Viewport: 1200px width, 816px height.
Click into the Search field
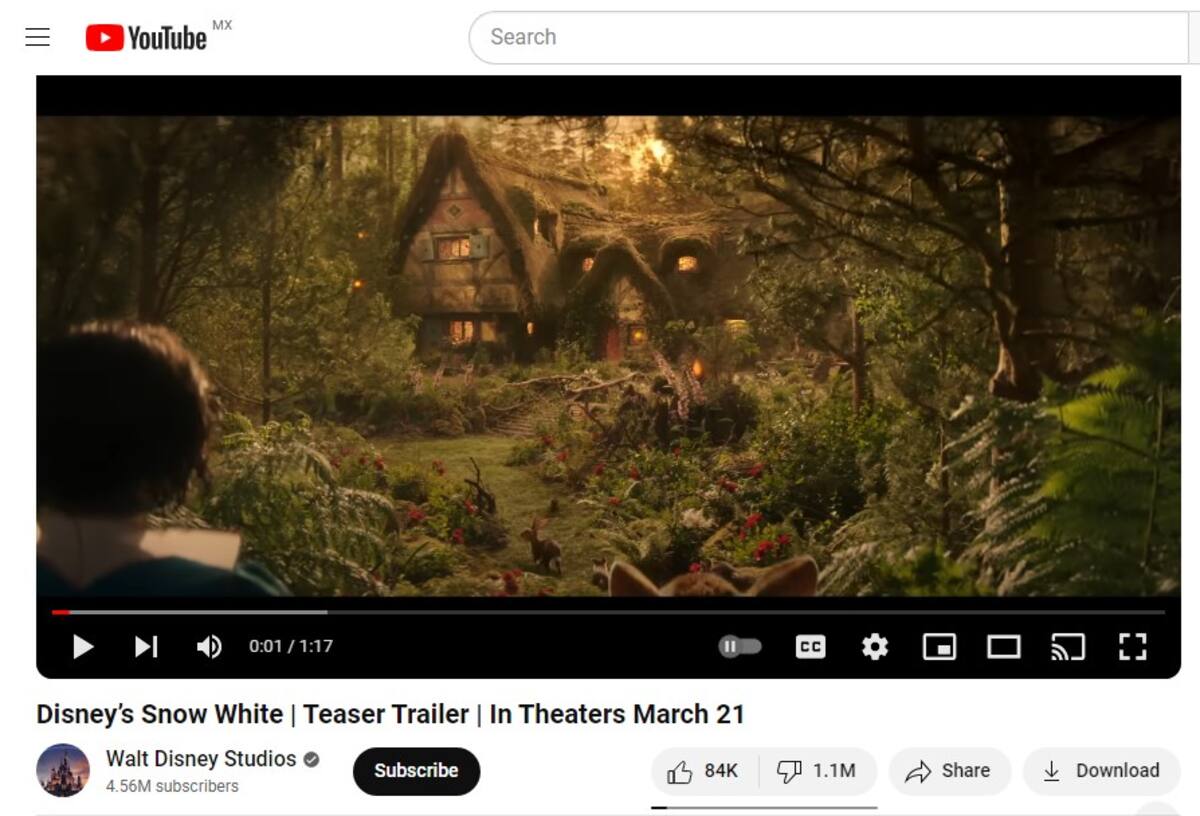[x=830, y=38]
